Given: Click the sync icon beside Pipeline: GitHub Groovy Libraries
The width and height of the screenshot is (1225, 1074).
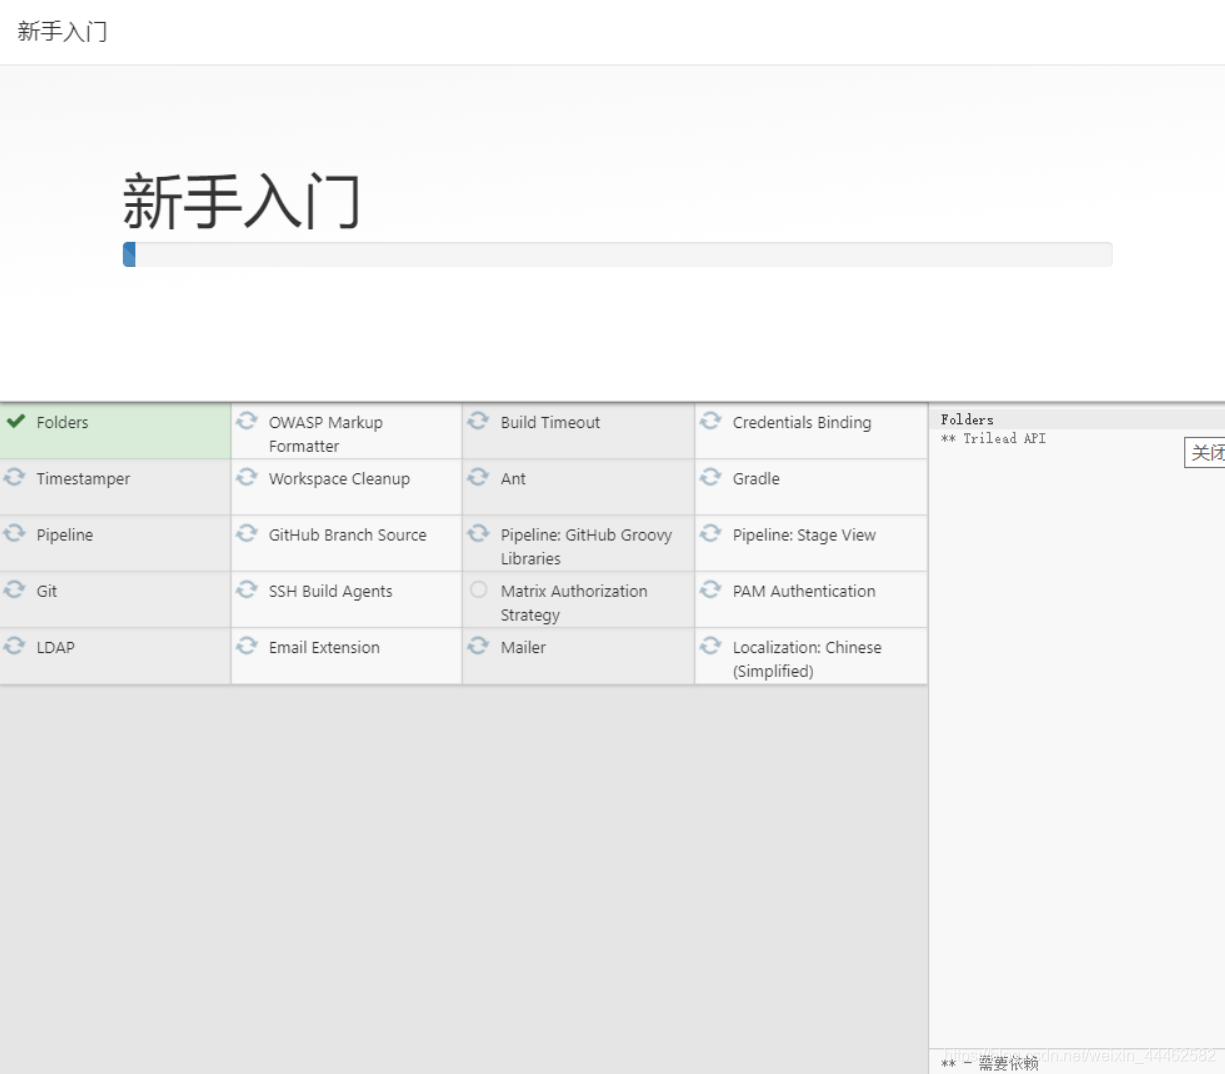Looking at the screenshot, I should pos(479,533).
